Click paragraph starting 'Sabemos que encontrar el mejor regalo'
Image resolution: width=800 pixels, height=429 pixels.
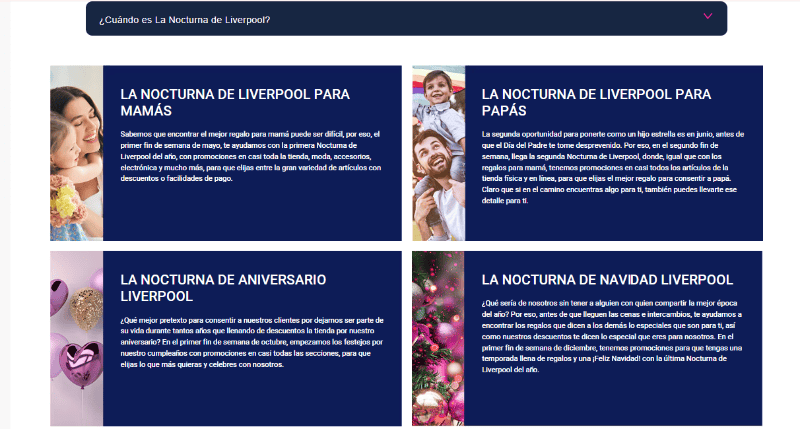251,156
